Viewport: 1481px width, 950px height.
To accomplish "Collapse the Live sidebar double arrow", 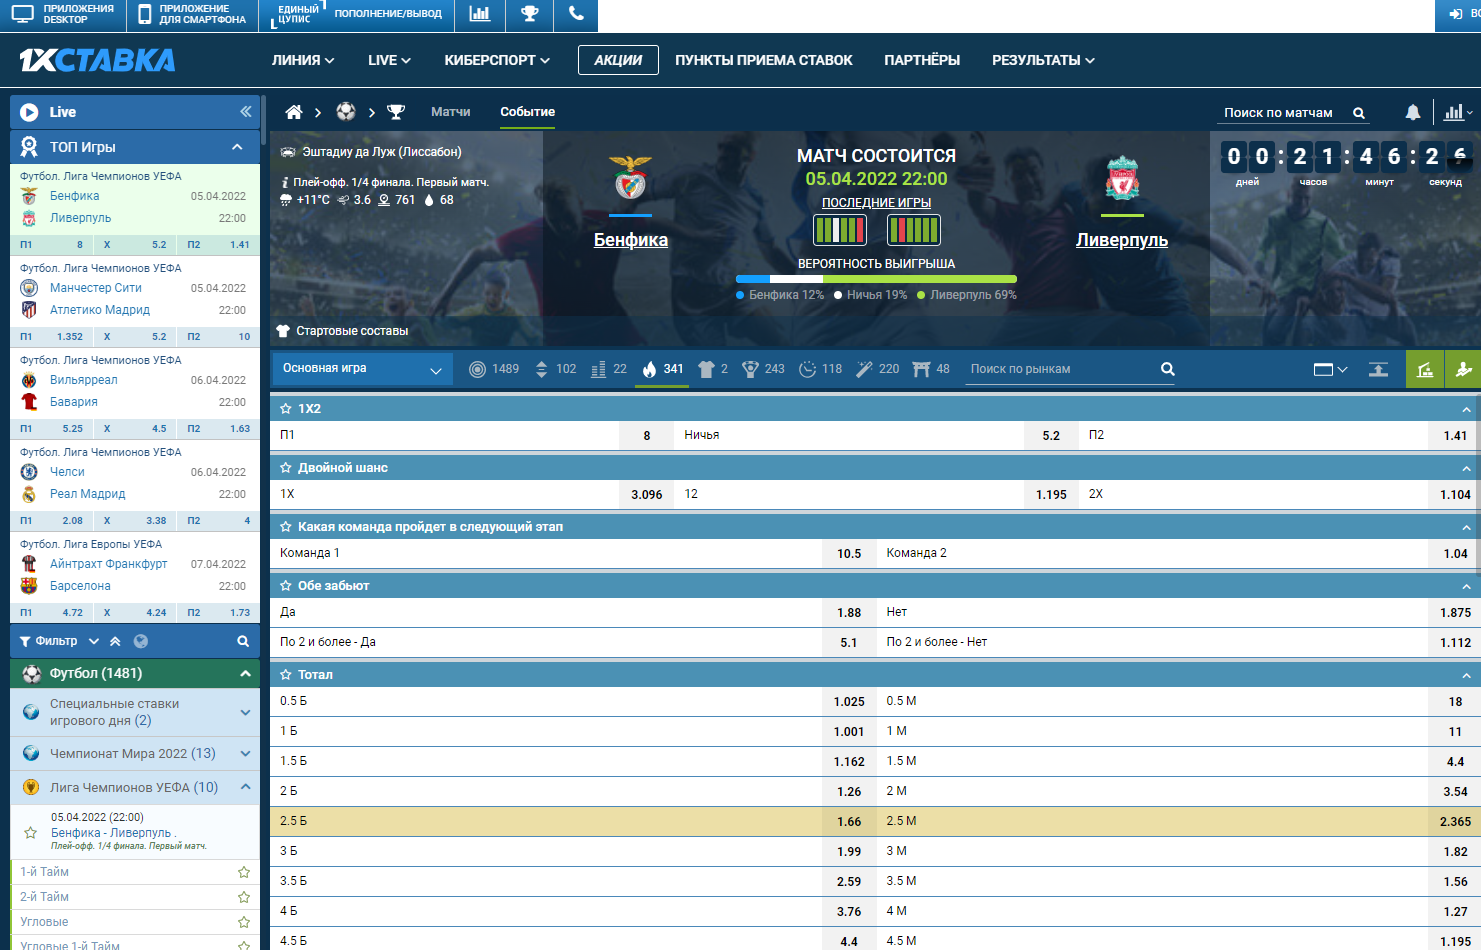I will (x=246, y=112).
